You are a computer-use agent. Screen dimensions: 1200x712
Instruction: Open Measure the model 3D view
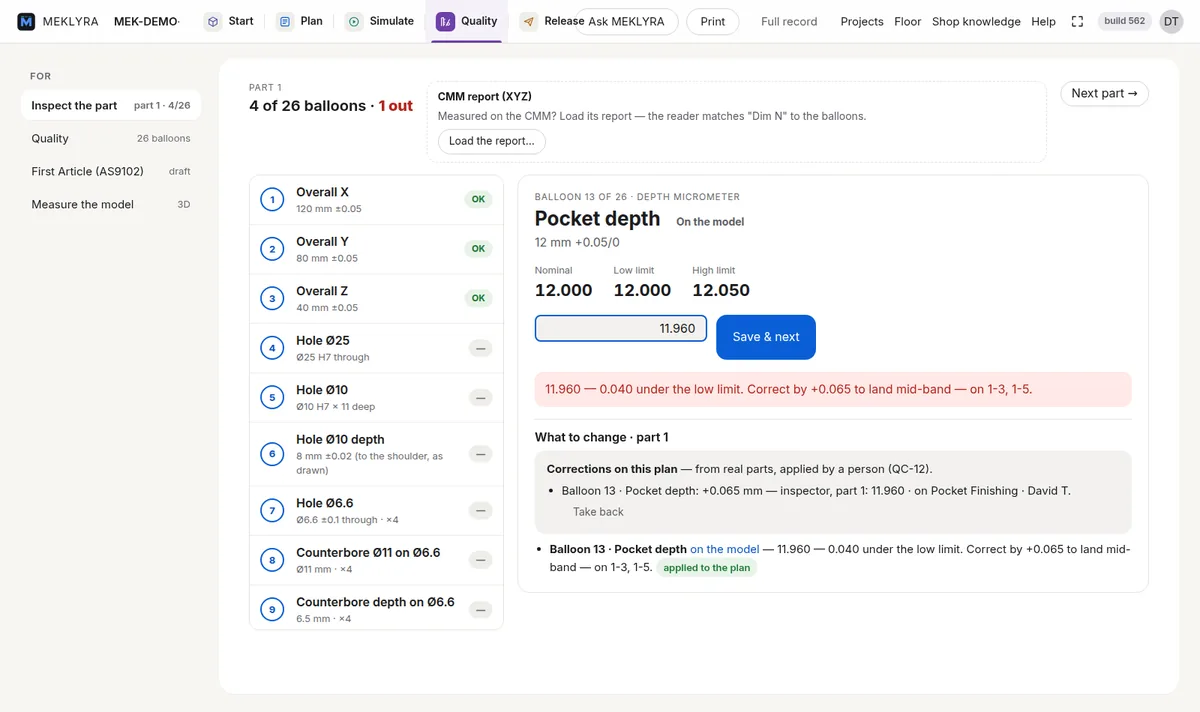tap(111, 204)
